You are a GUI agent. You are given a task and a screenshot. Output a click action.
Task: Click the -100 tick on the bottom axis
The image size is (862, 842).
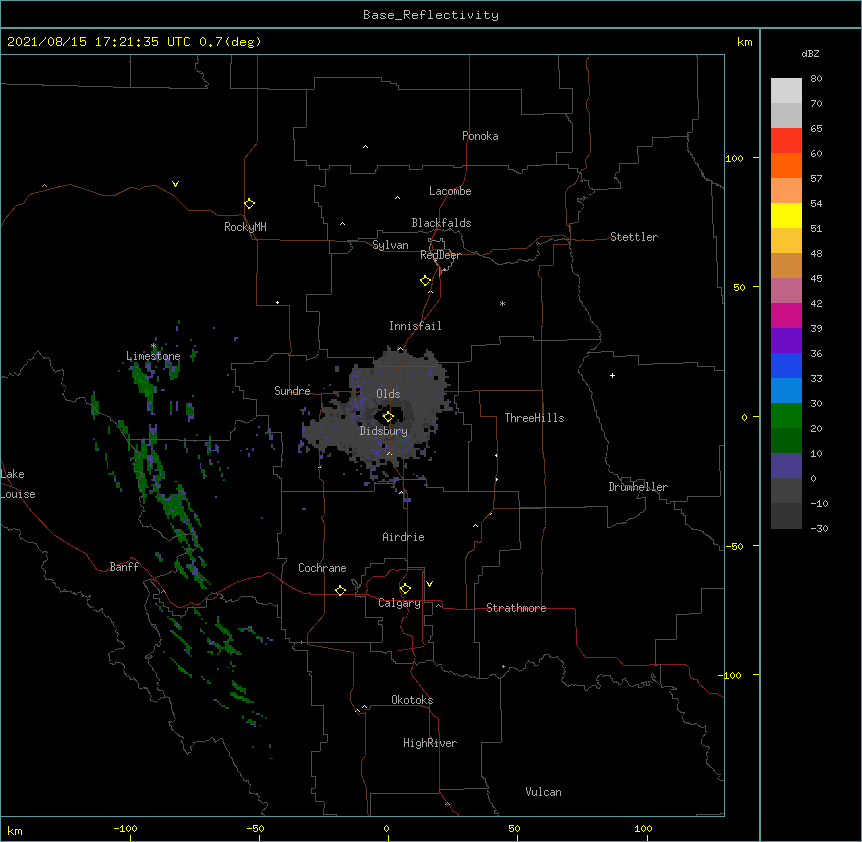(125, 829)
